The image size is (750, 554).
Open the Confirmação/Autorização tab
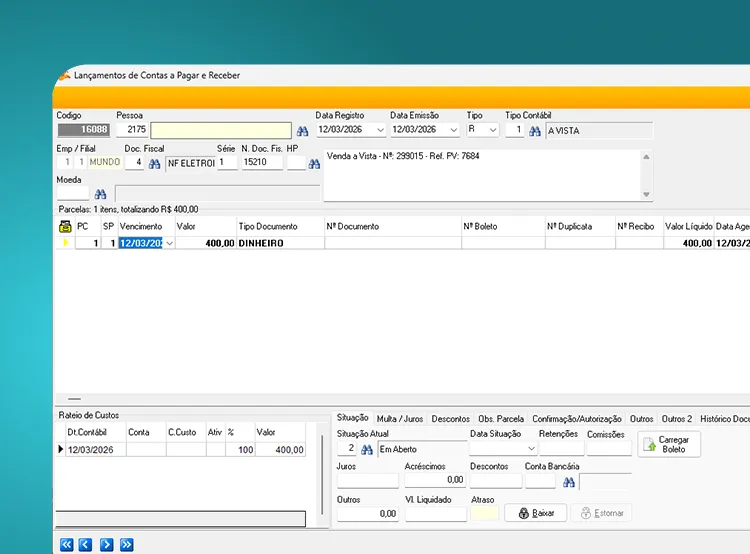[x=577, y=419]
